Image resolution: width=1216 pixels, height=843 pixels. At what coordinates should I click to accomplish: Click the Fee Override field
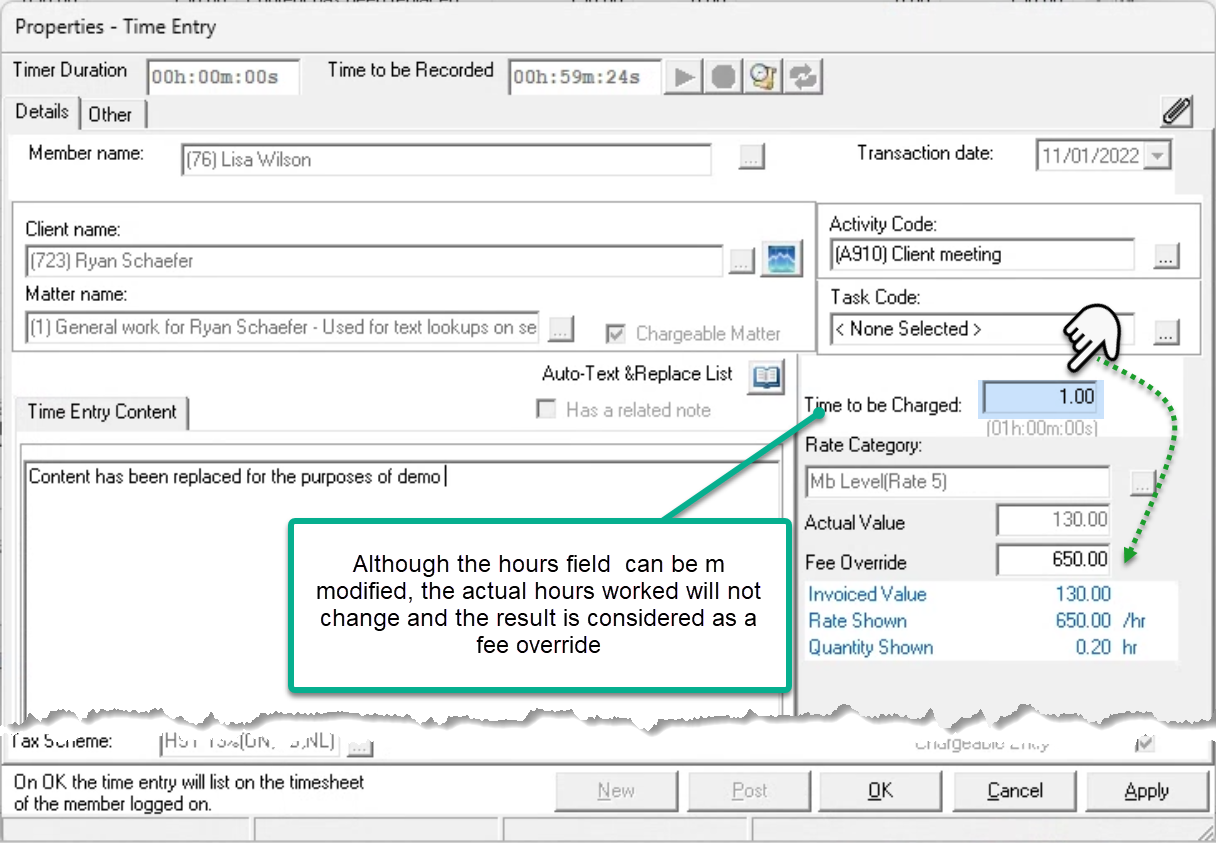coord(1054,560)
